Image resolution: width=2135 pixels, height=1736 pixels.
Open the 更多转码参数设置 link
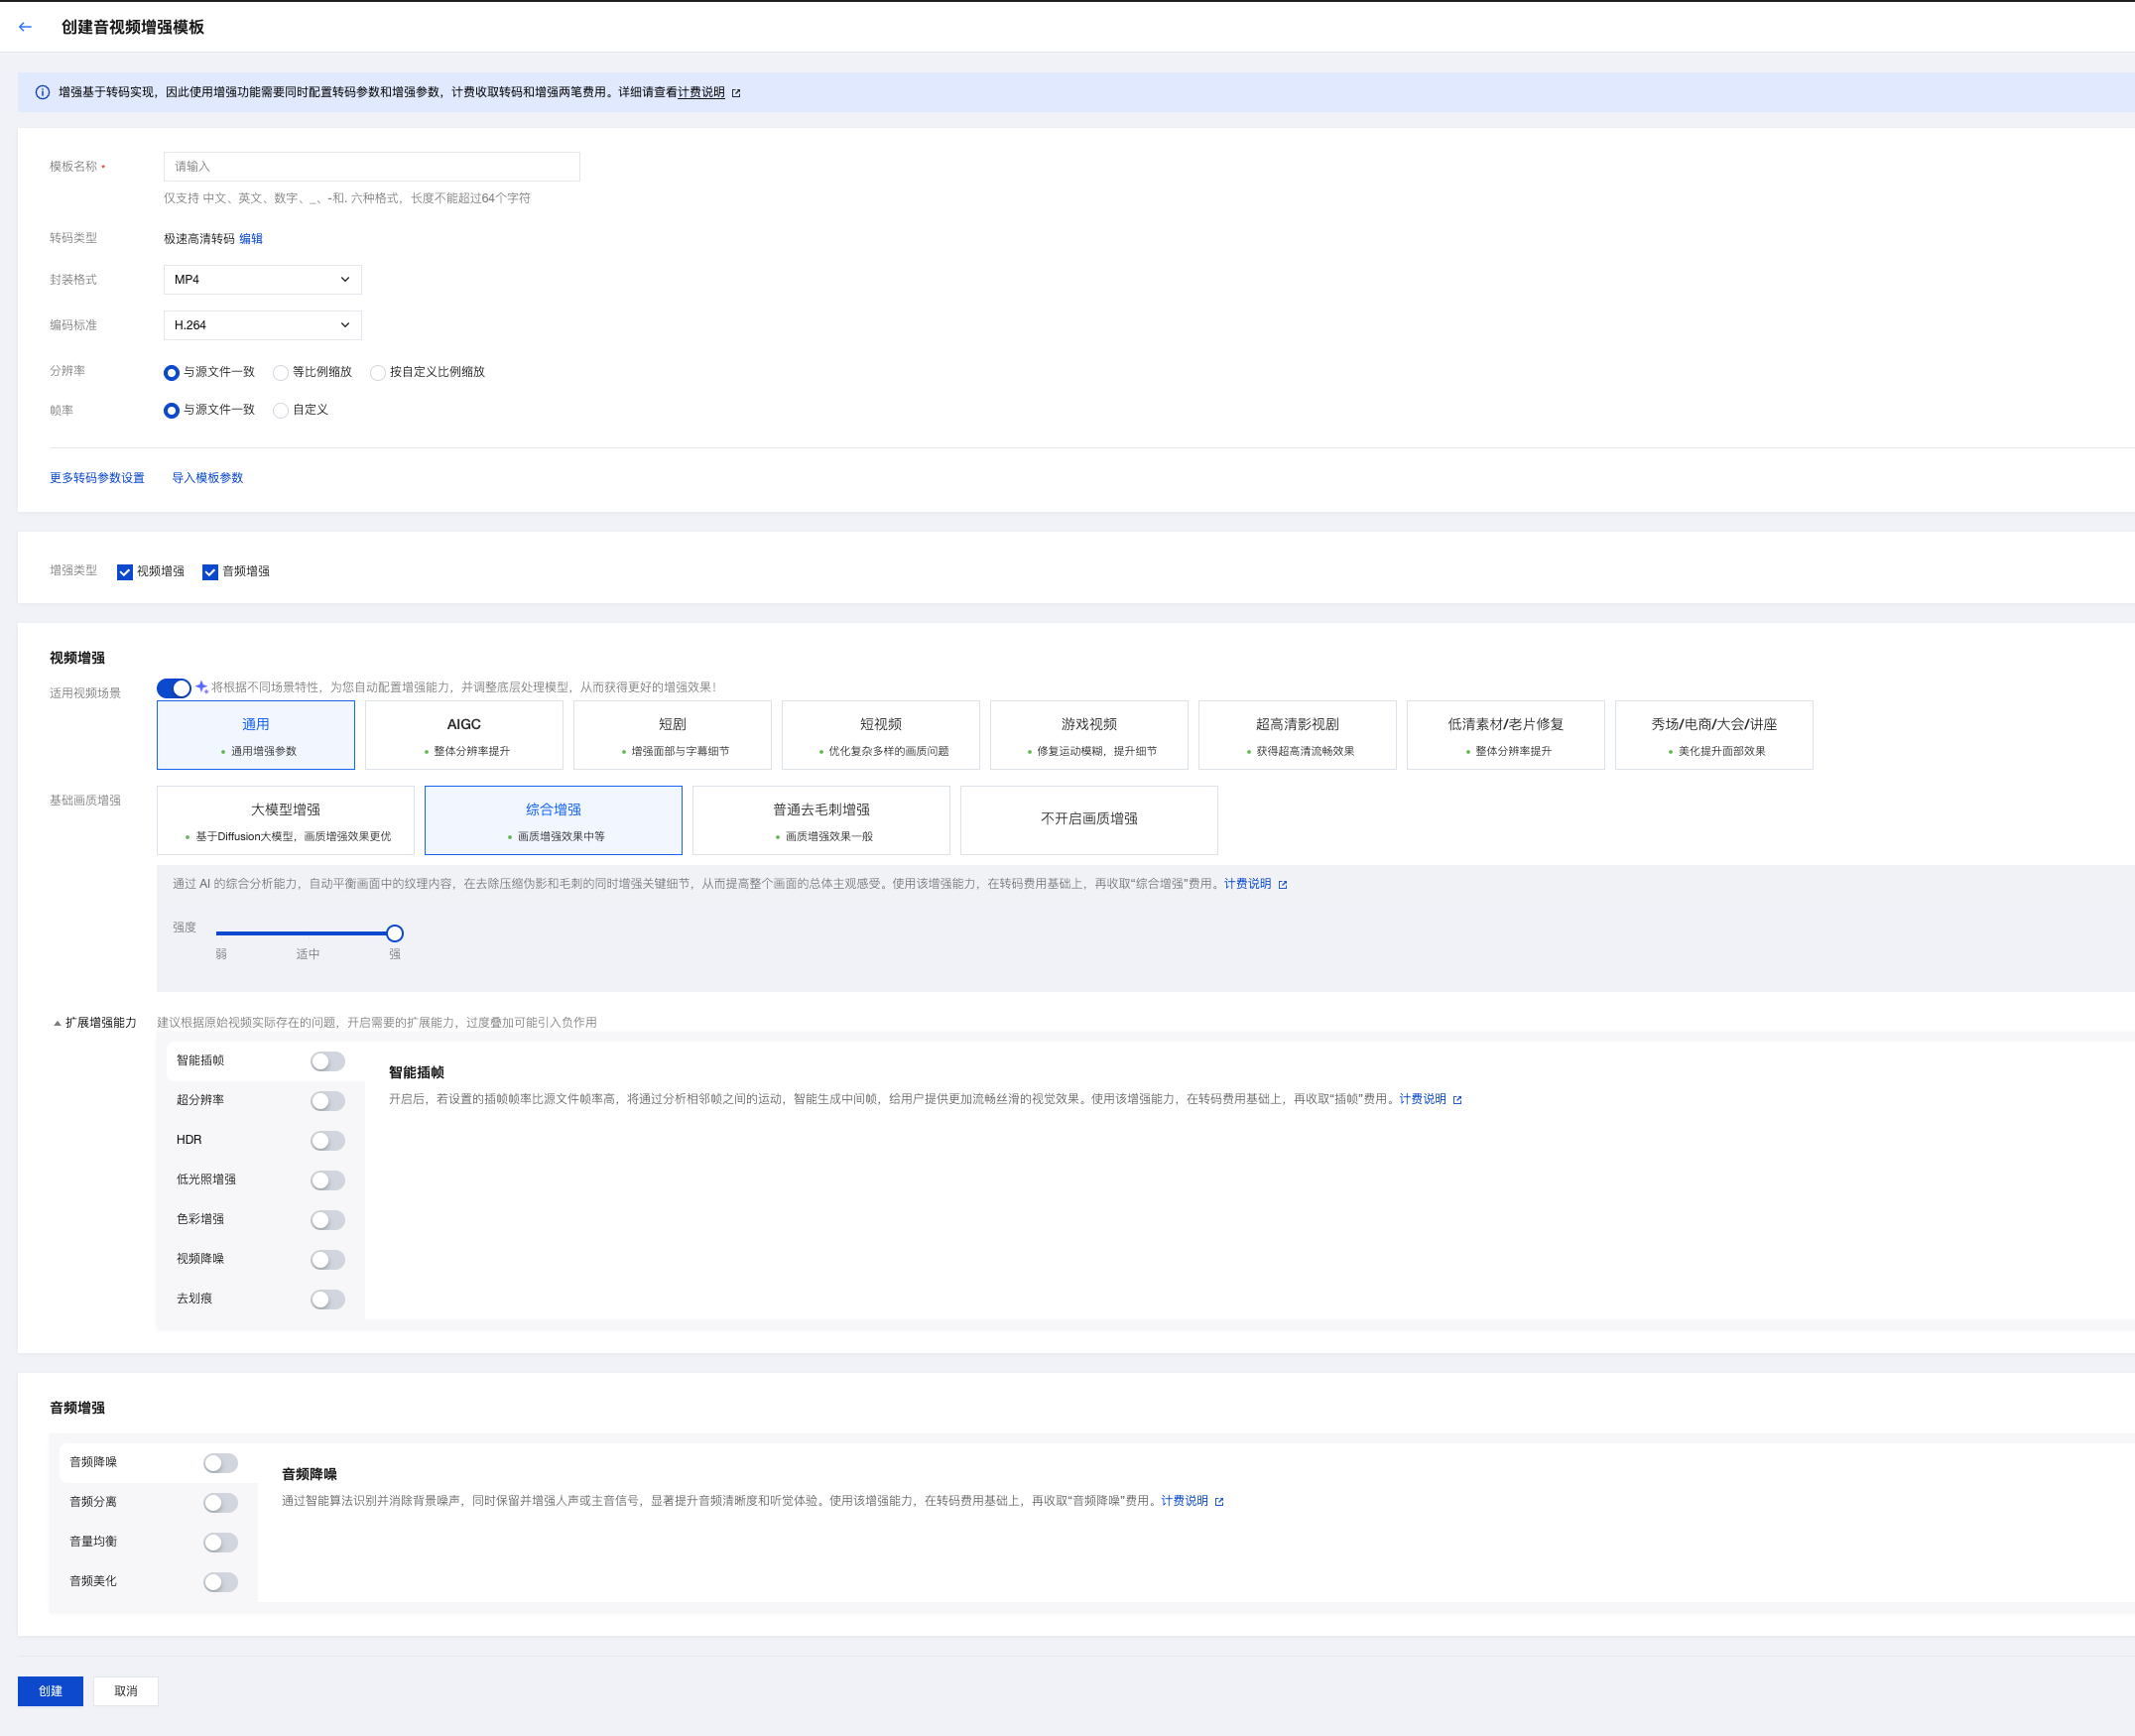(97, 478)
